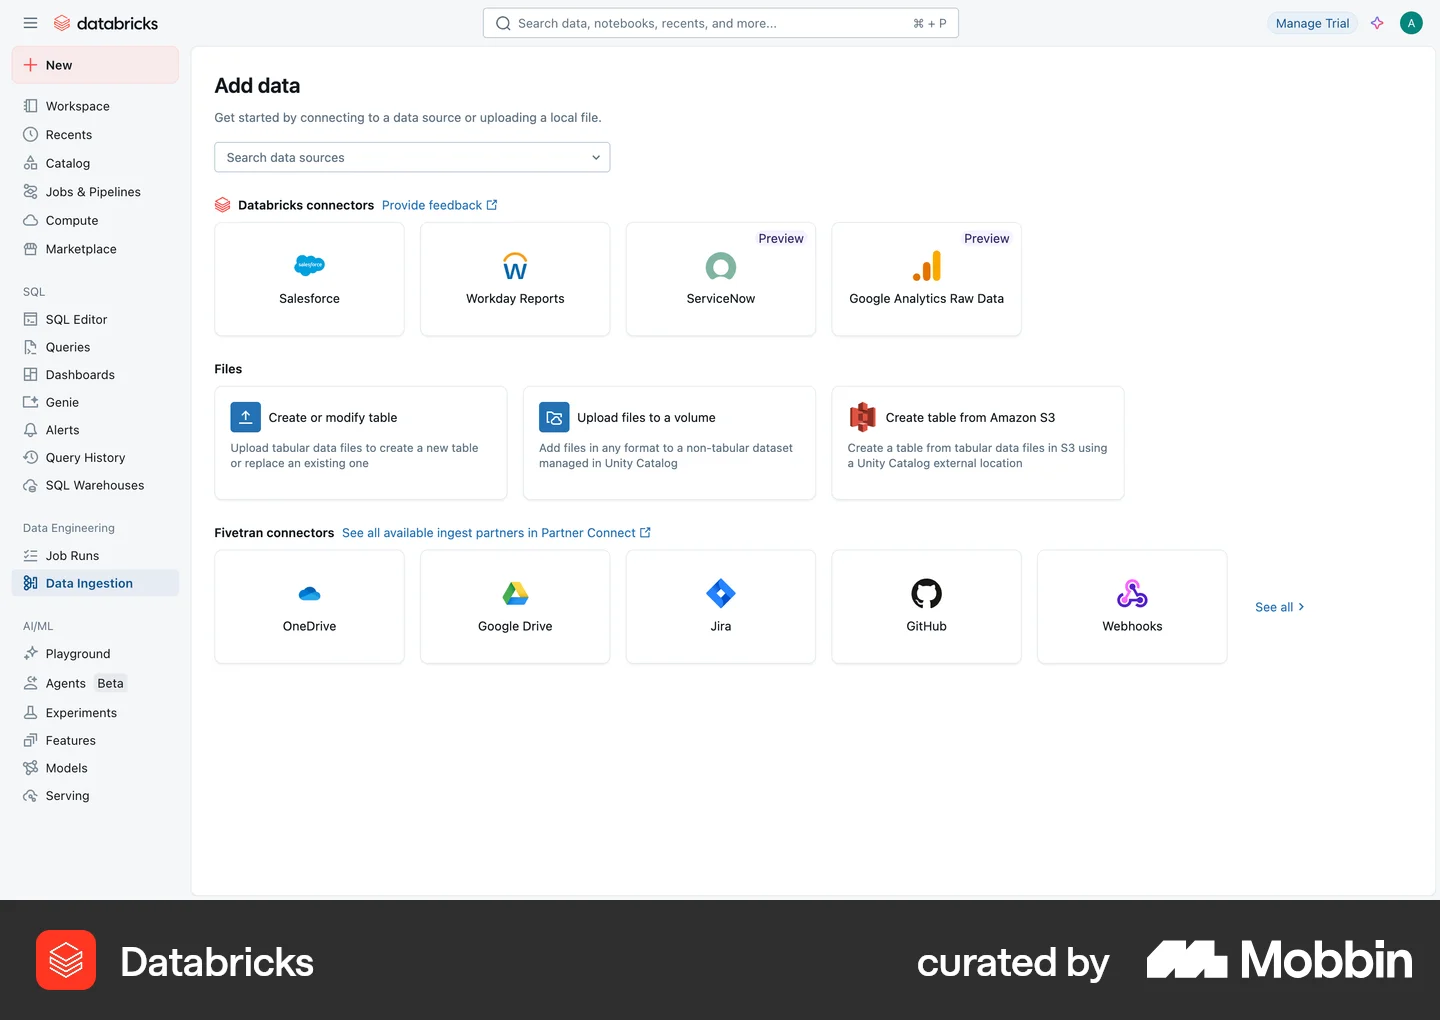
Task: Choose the Jira connector
Action: tap(721, 607)
